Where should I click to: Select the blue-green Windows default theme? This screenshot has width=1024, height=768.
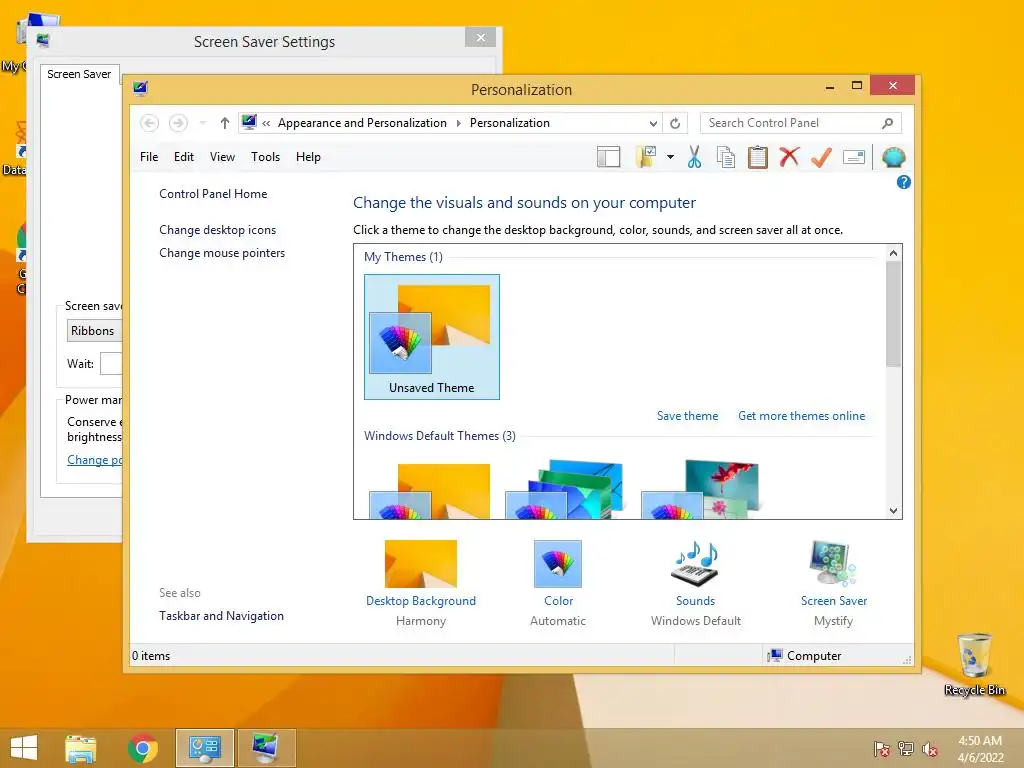564,490
